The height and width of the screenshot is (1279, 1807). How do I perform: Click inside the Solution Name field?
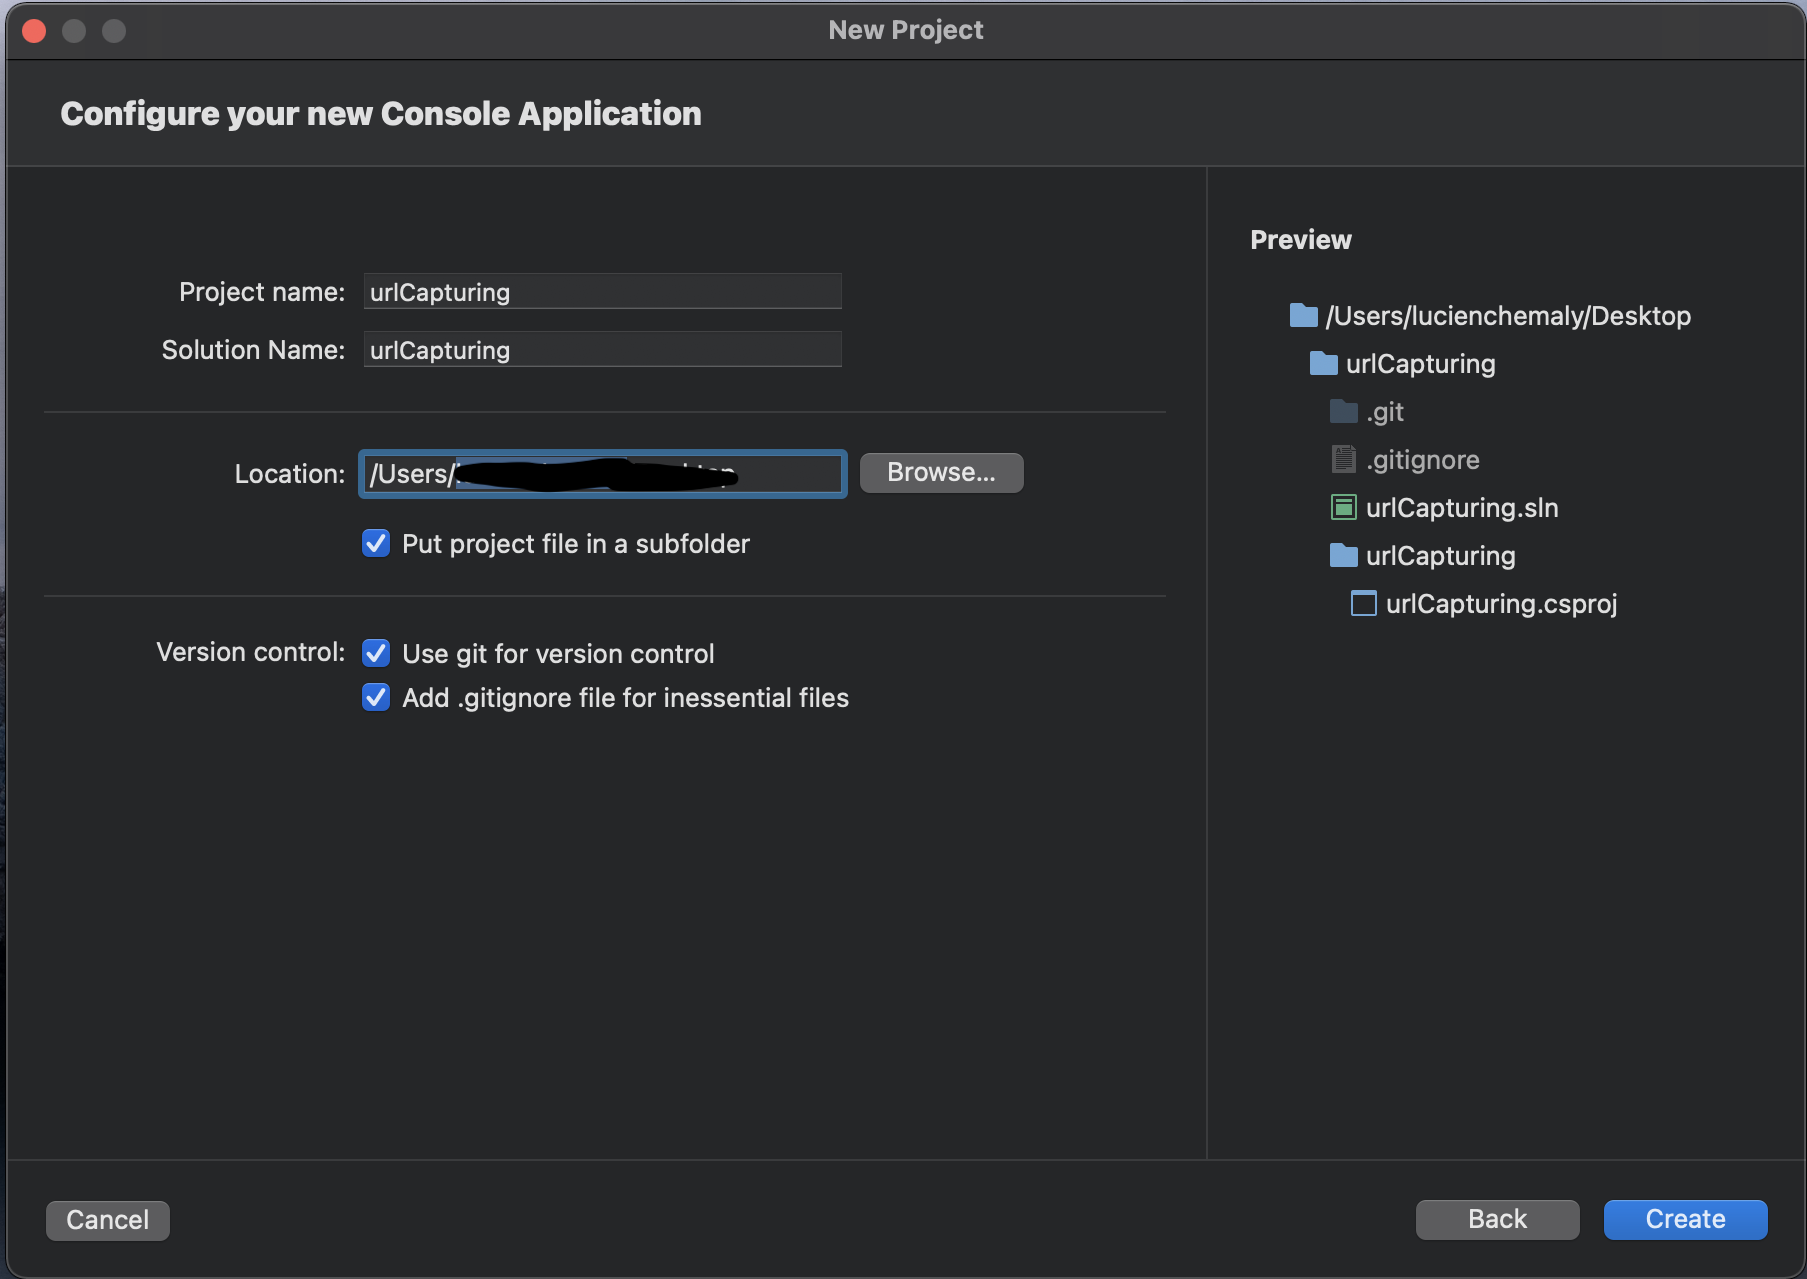tap(601, 349)
